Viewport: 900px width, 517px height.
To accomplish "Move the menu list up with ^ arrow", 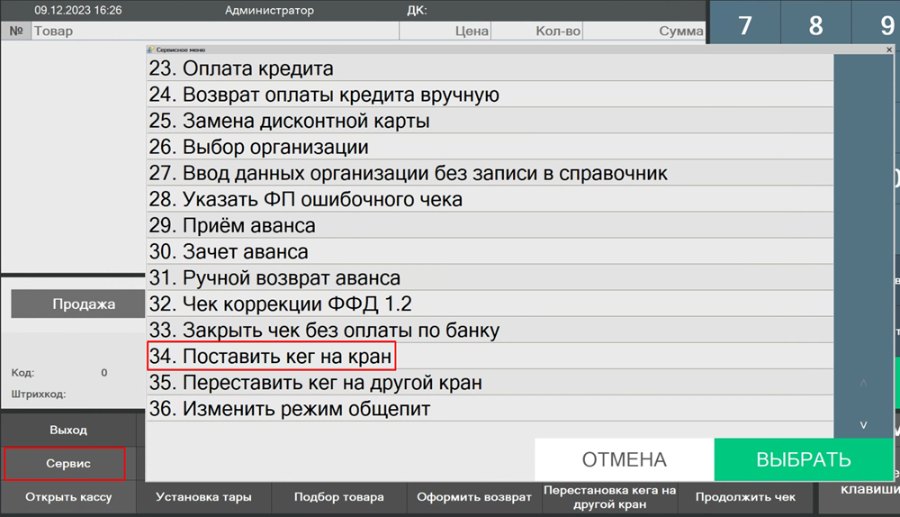I will pyautogui.click(x=863, y=383).
